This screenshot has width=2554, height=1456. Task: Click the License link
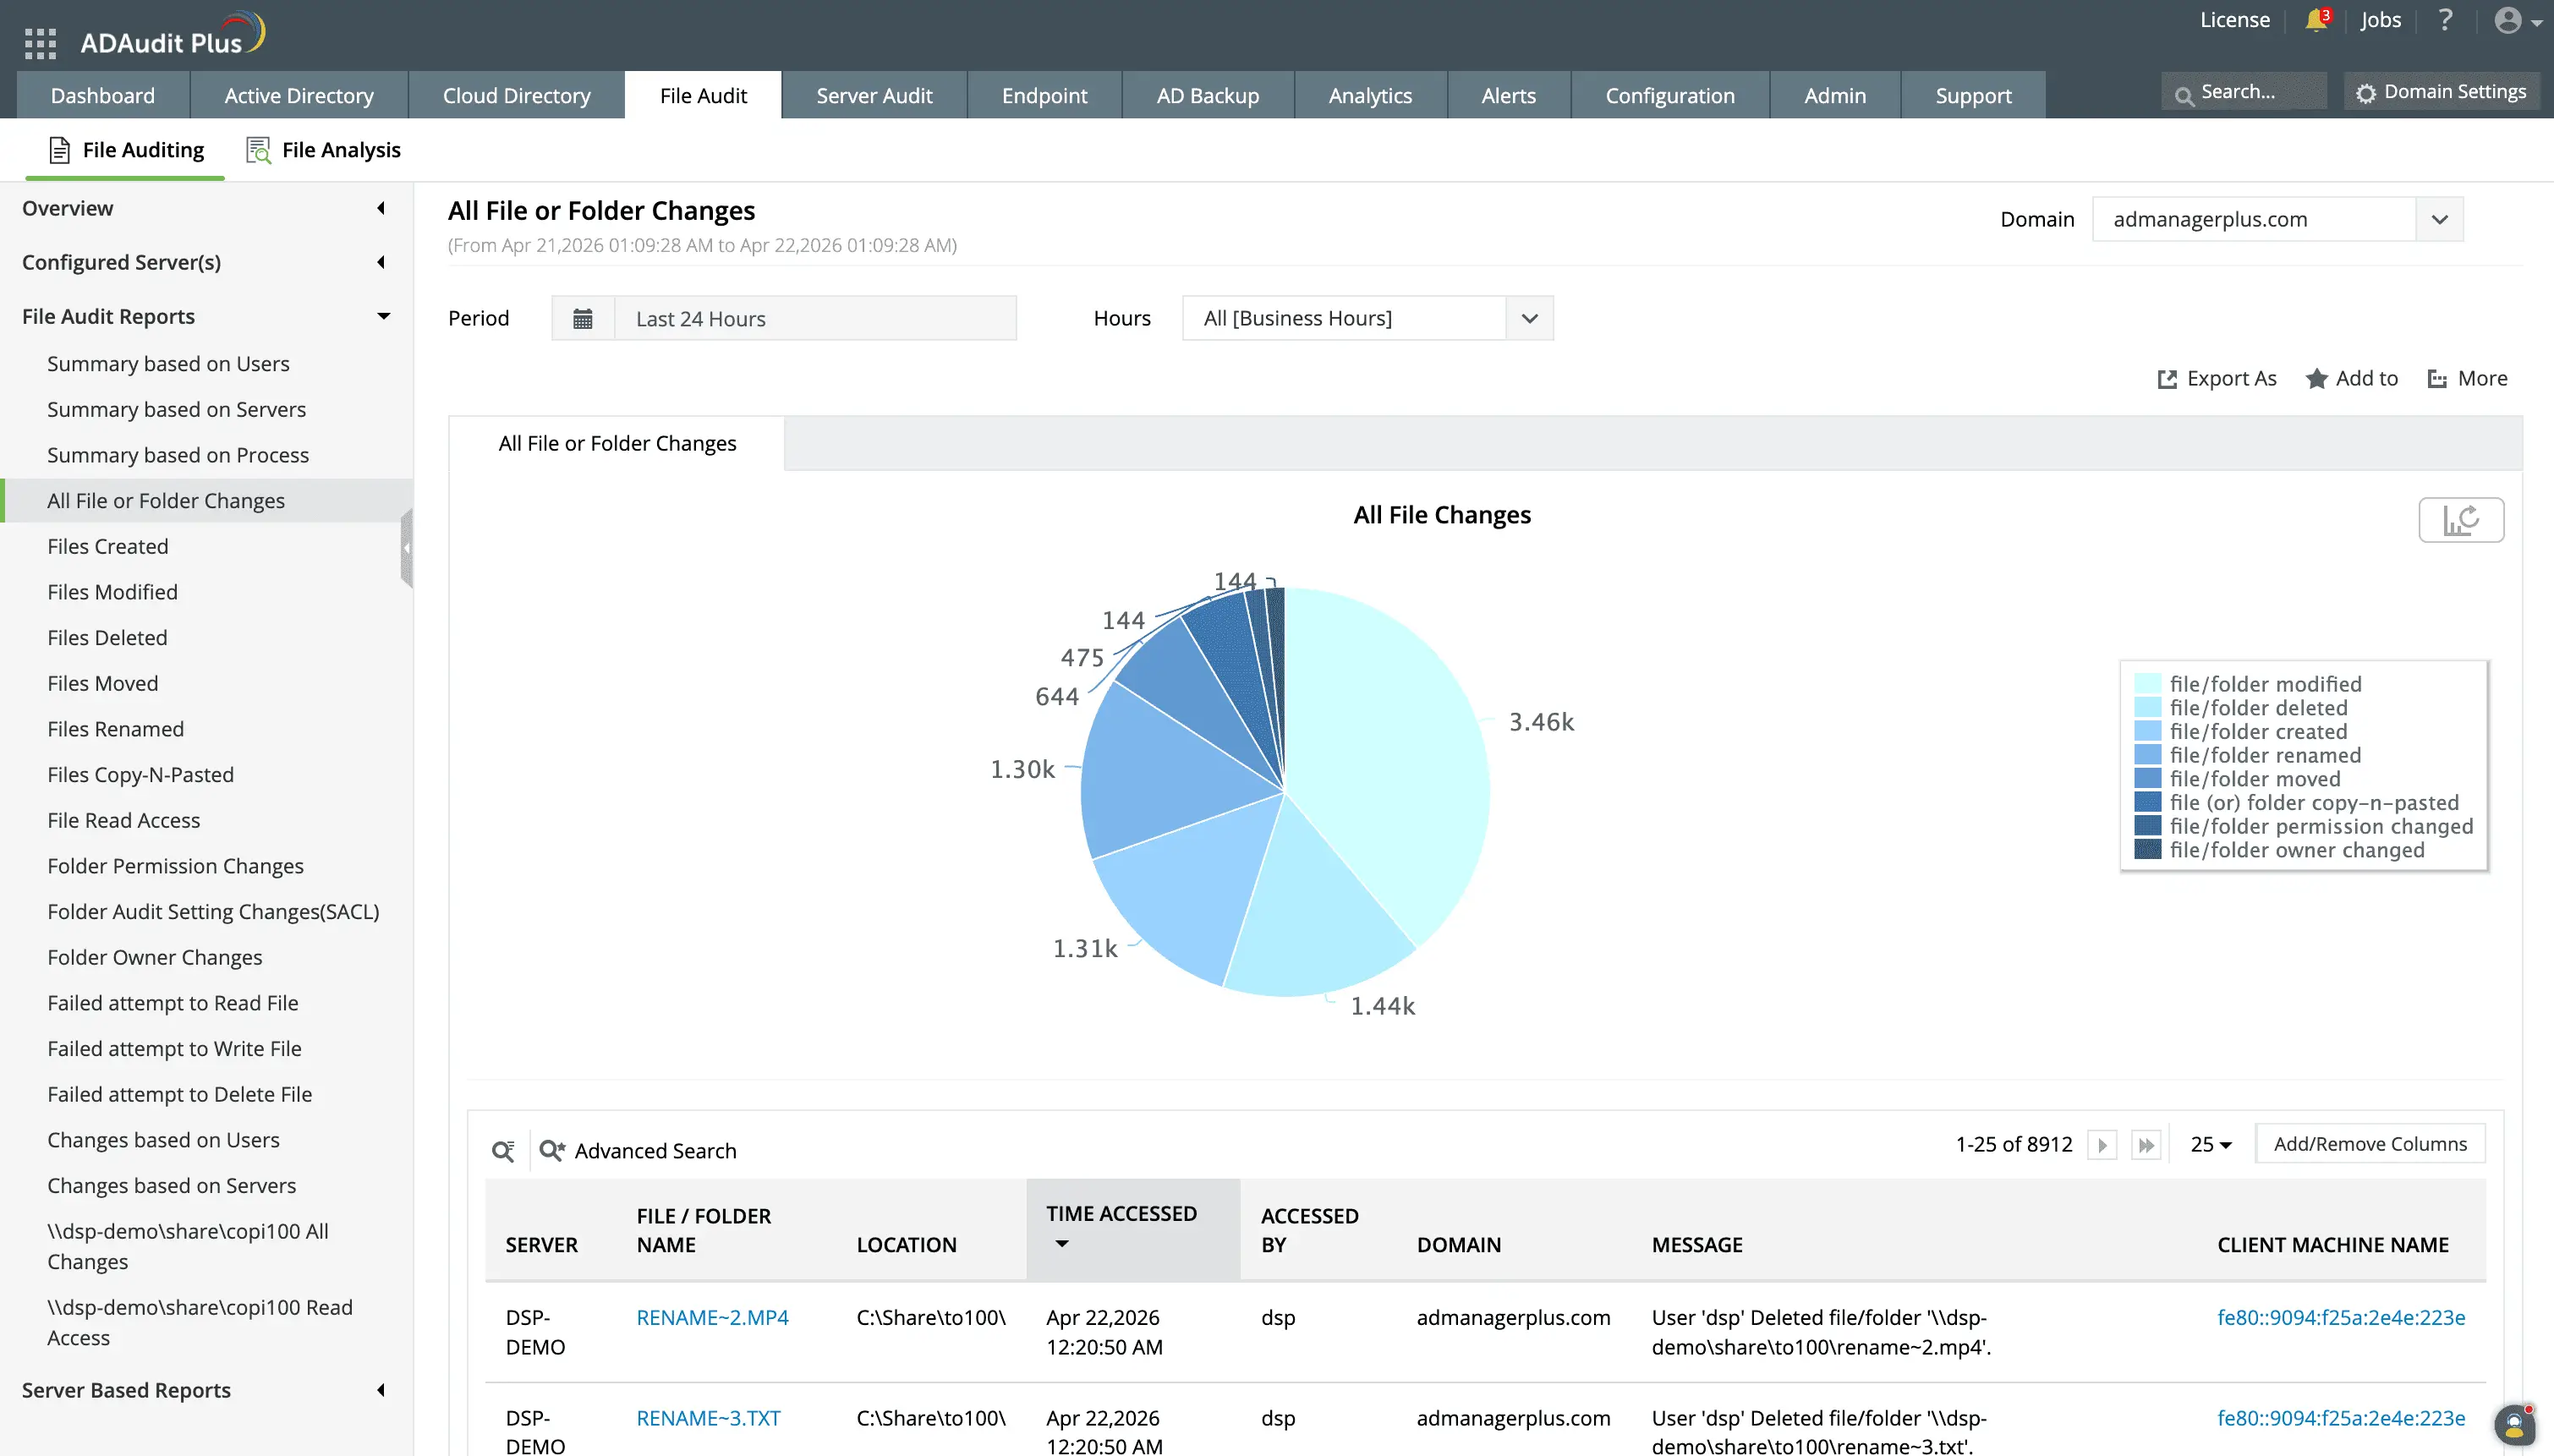(x=2235, y=20)
